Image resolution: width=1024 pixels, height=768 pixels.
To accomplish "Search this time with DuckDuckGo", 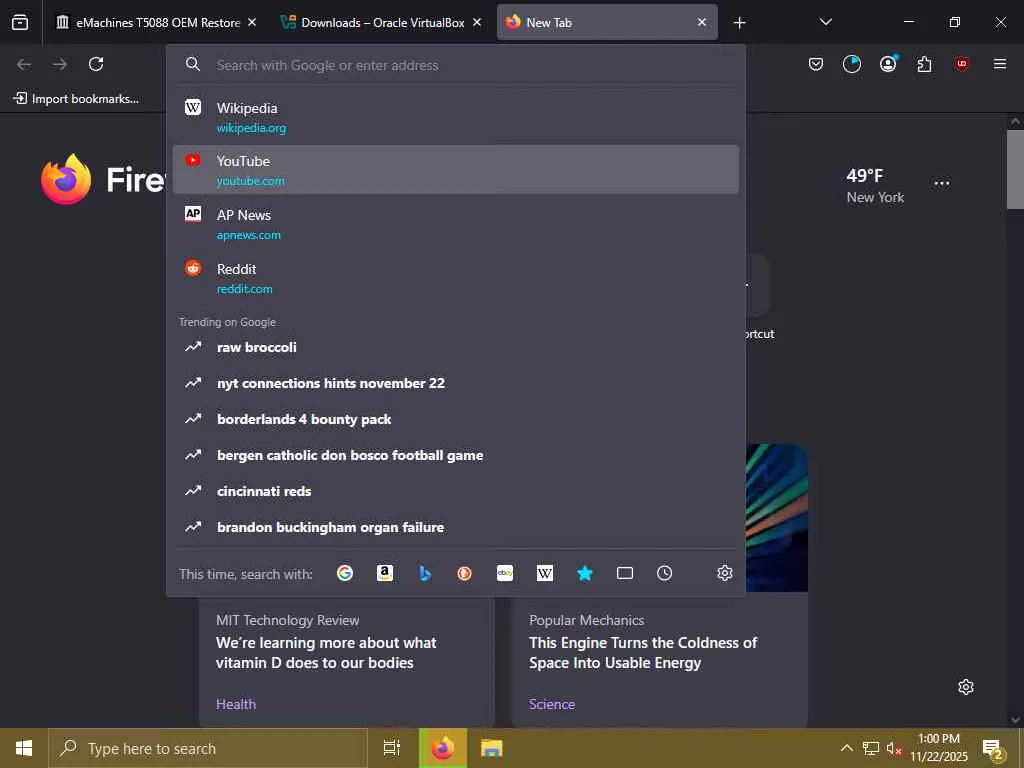I will click(x=464, y=573).
